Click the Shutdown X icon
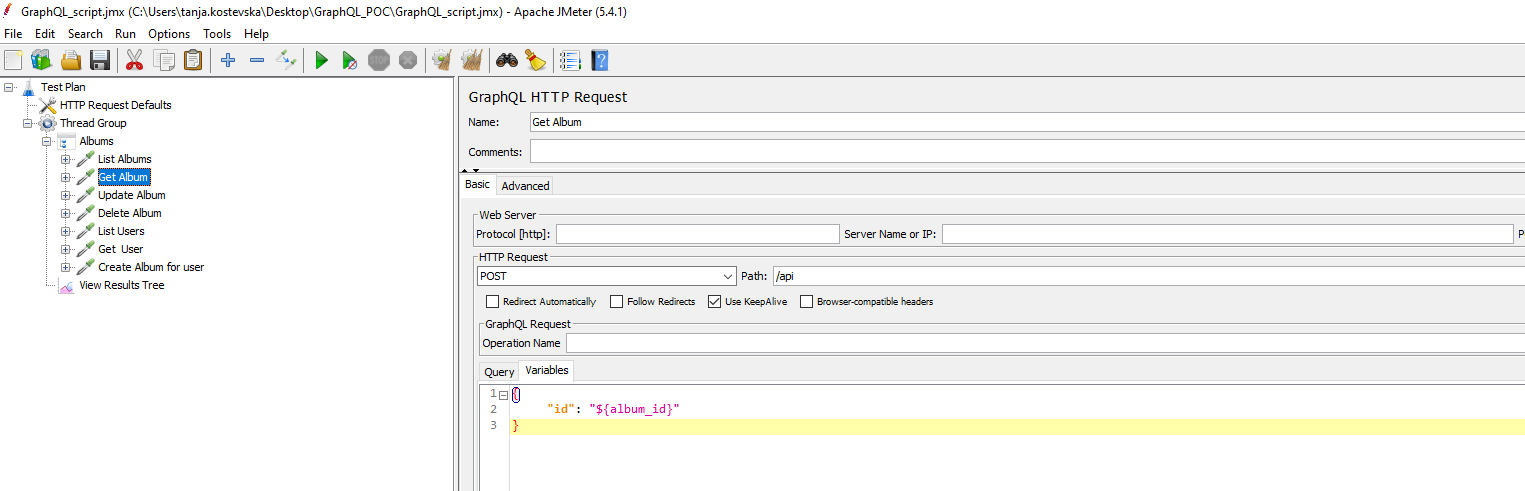The image size is (1525, 491). (408, 60)
